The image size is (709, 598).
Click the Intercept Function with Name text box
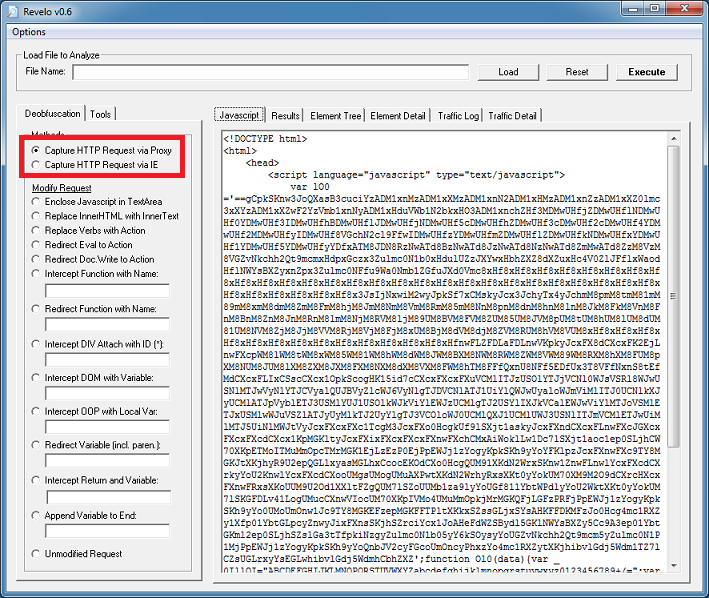[106, 289]
